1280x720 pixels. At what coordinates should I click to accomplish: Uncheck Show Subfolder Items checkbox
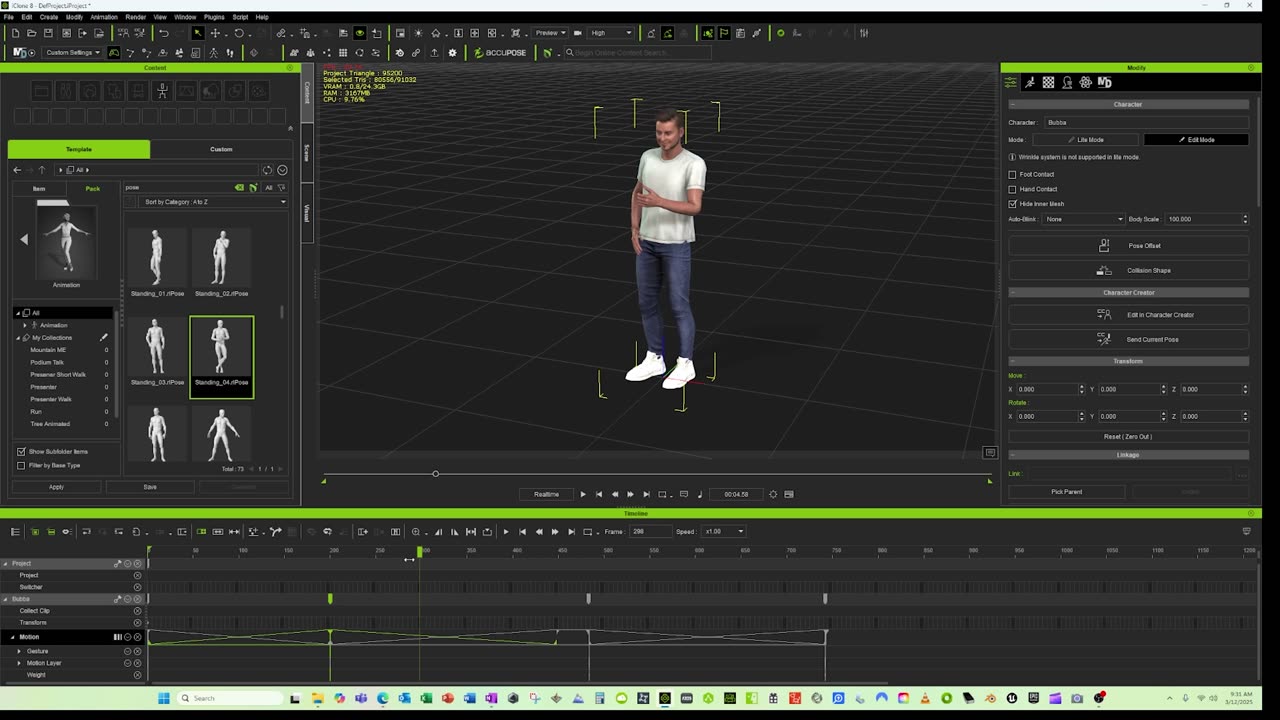pos(21,452)
